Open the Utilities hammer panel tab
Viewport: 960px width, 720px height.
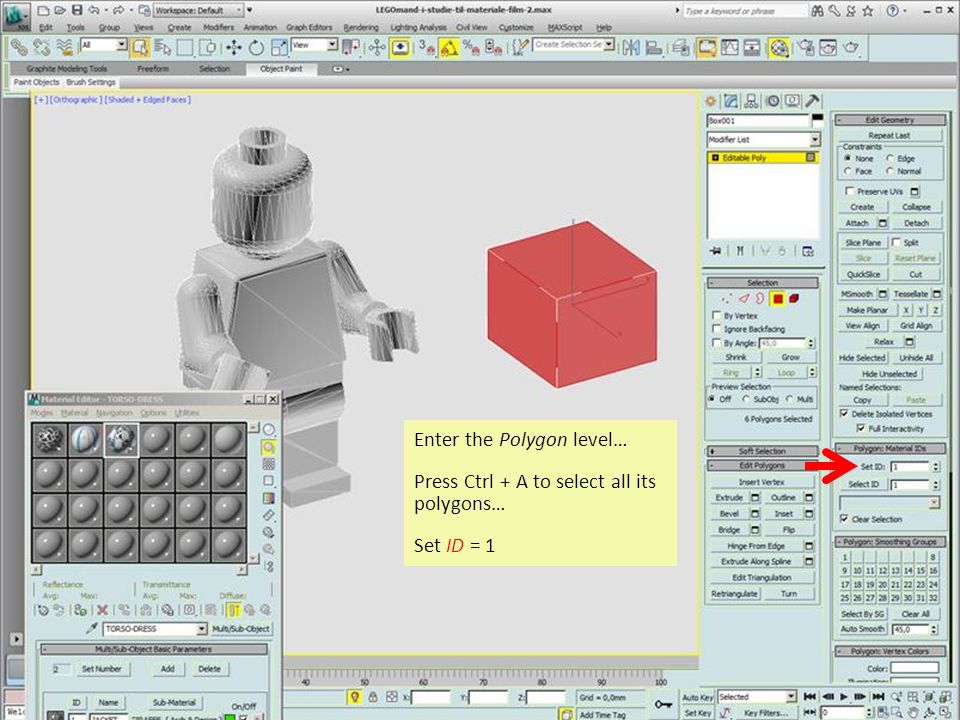click(x=812, y=101)
